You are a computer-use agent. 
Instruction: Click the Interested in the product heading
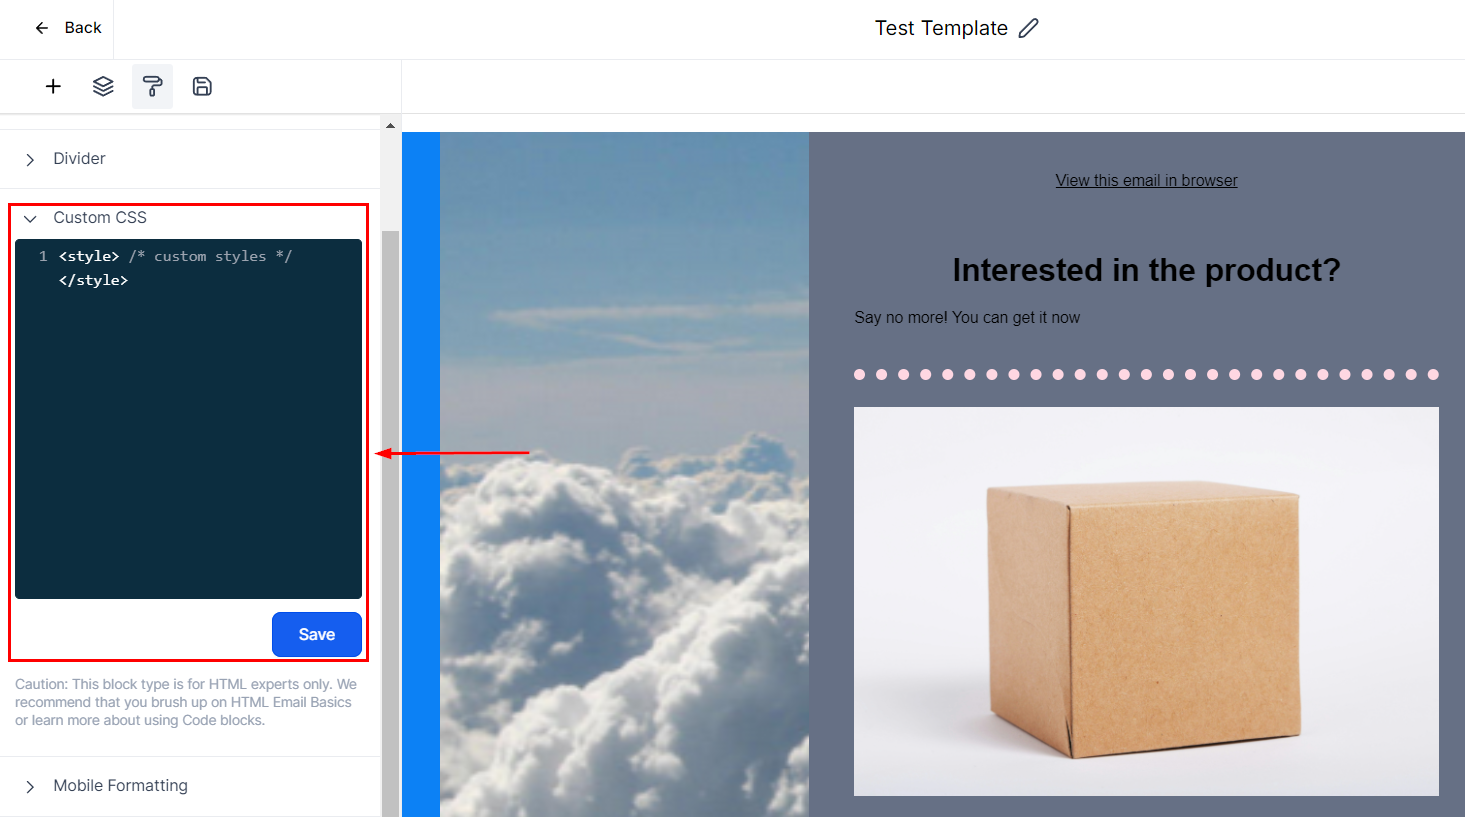1146,270
